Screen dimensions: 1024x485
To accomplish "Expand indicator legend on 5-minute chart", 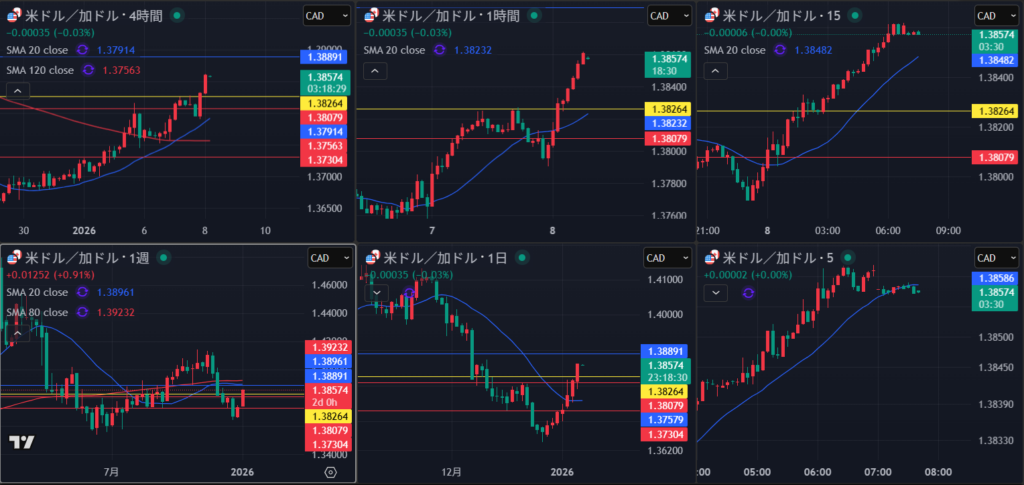I will 715,292.
